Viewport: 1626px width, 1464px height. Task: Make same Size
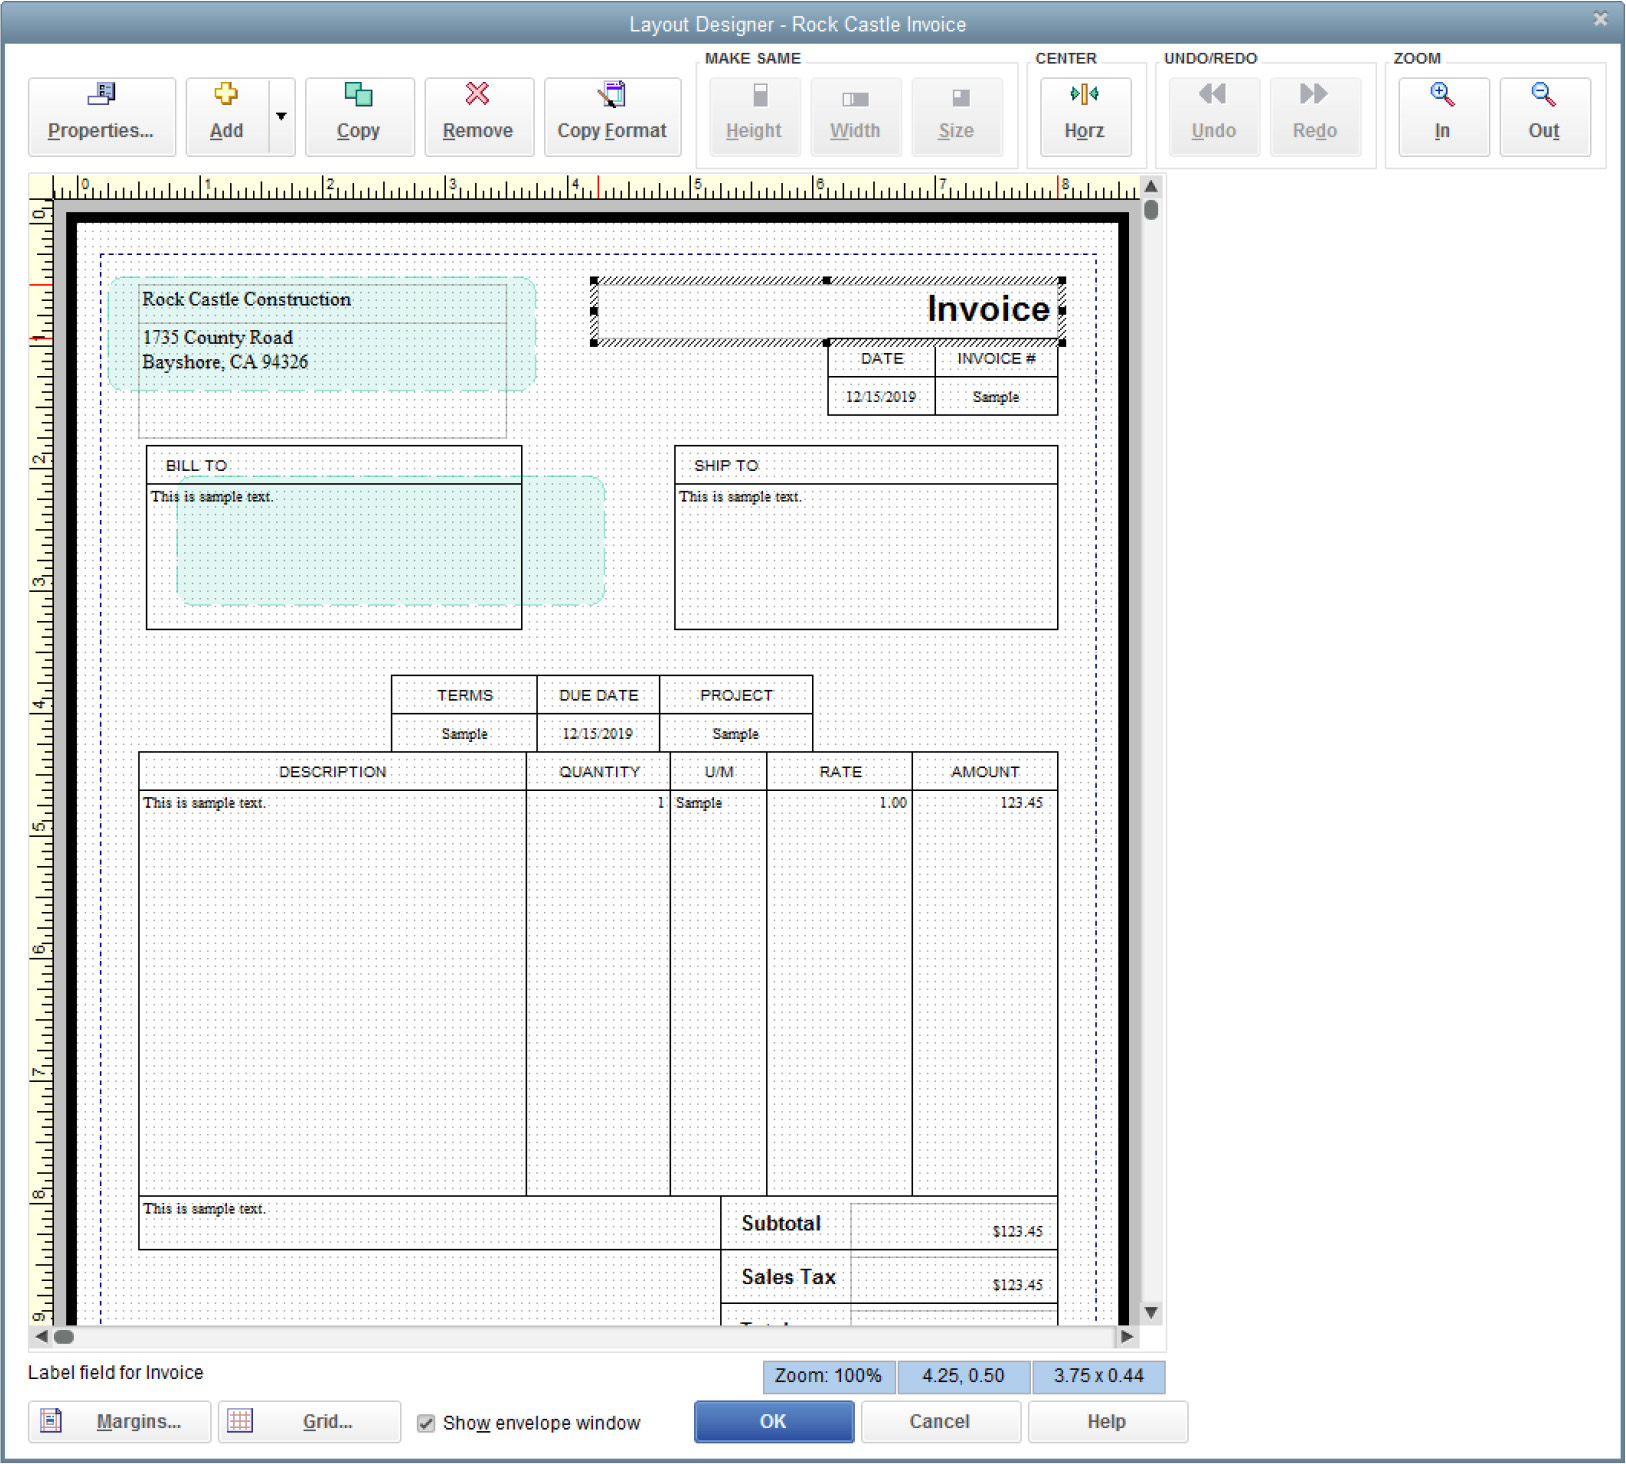[956, 116]
